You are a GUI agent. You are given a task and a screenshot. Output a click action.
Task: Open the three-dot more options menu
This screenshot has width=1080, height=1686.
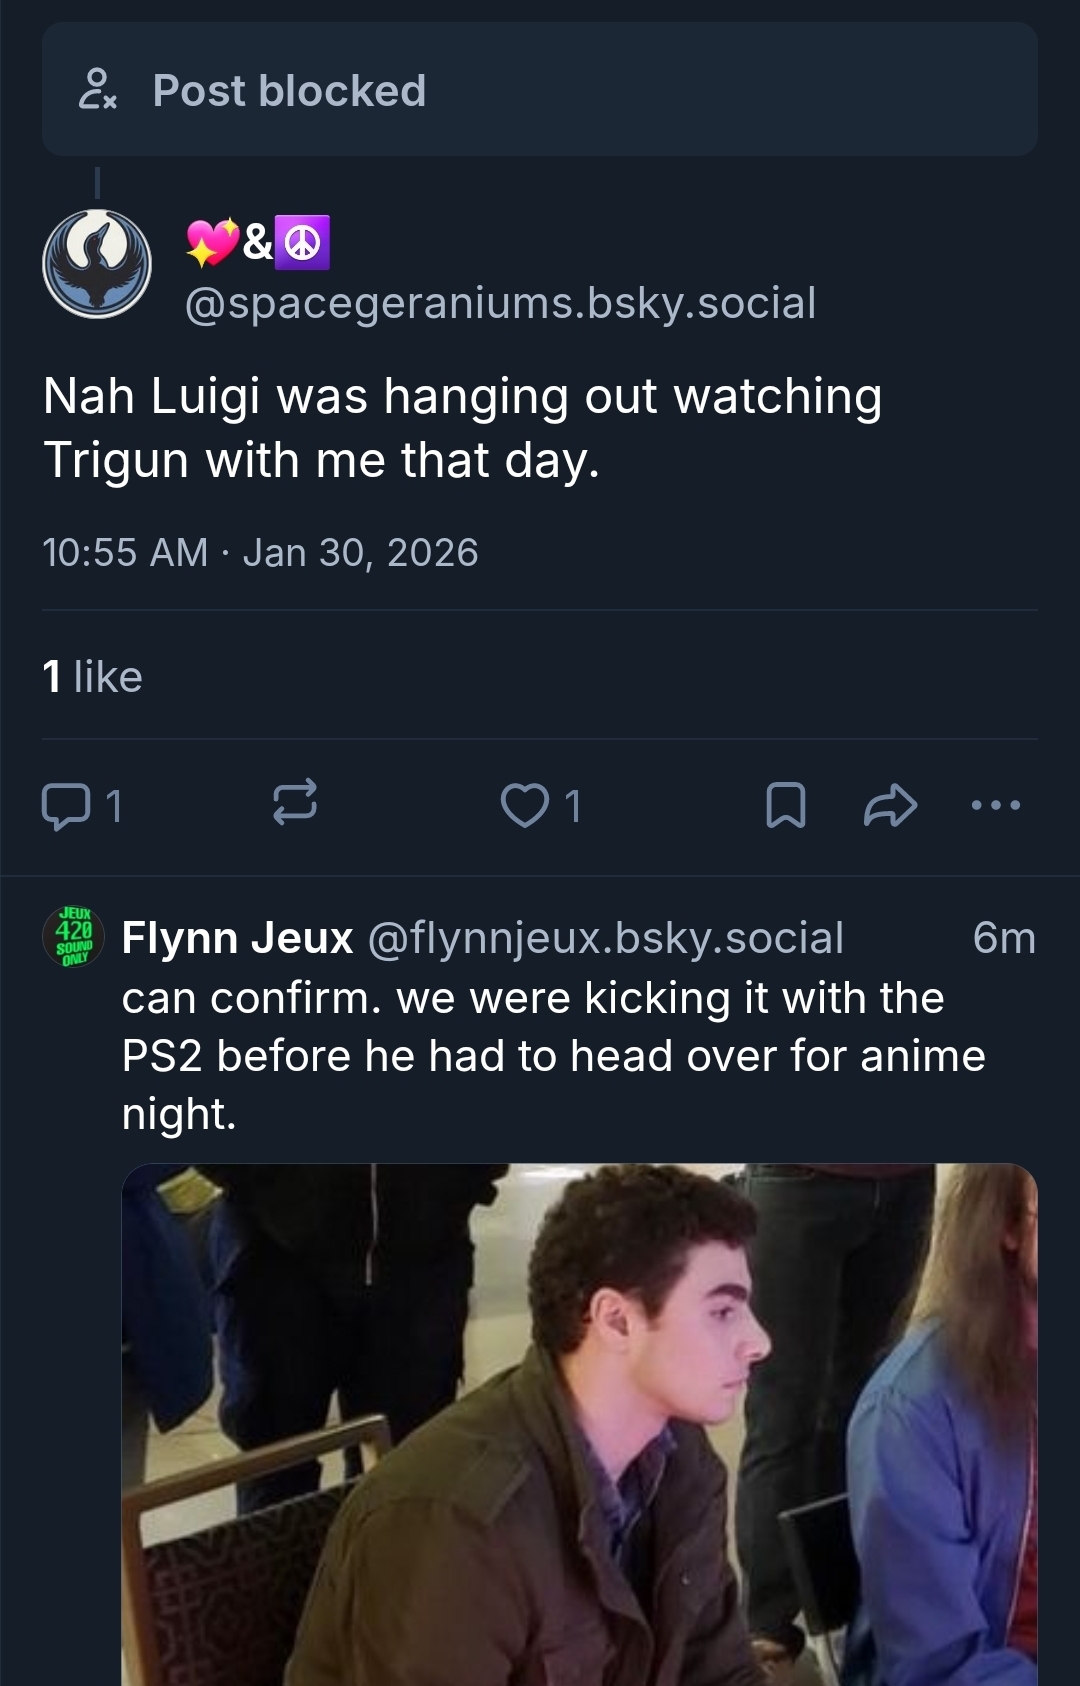tap(996, 805)
